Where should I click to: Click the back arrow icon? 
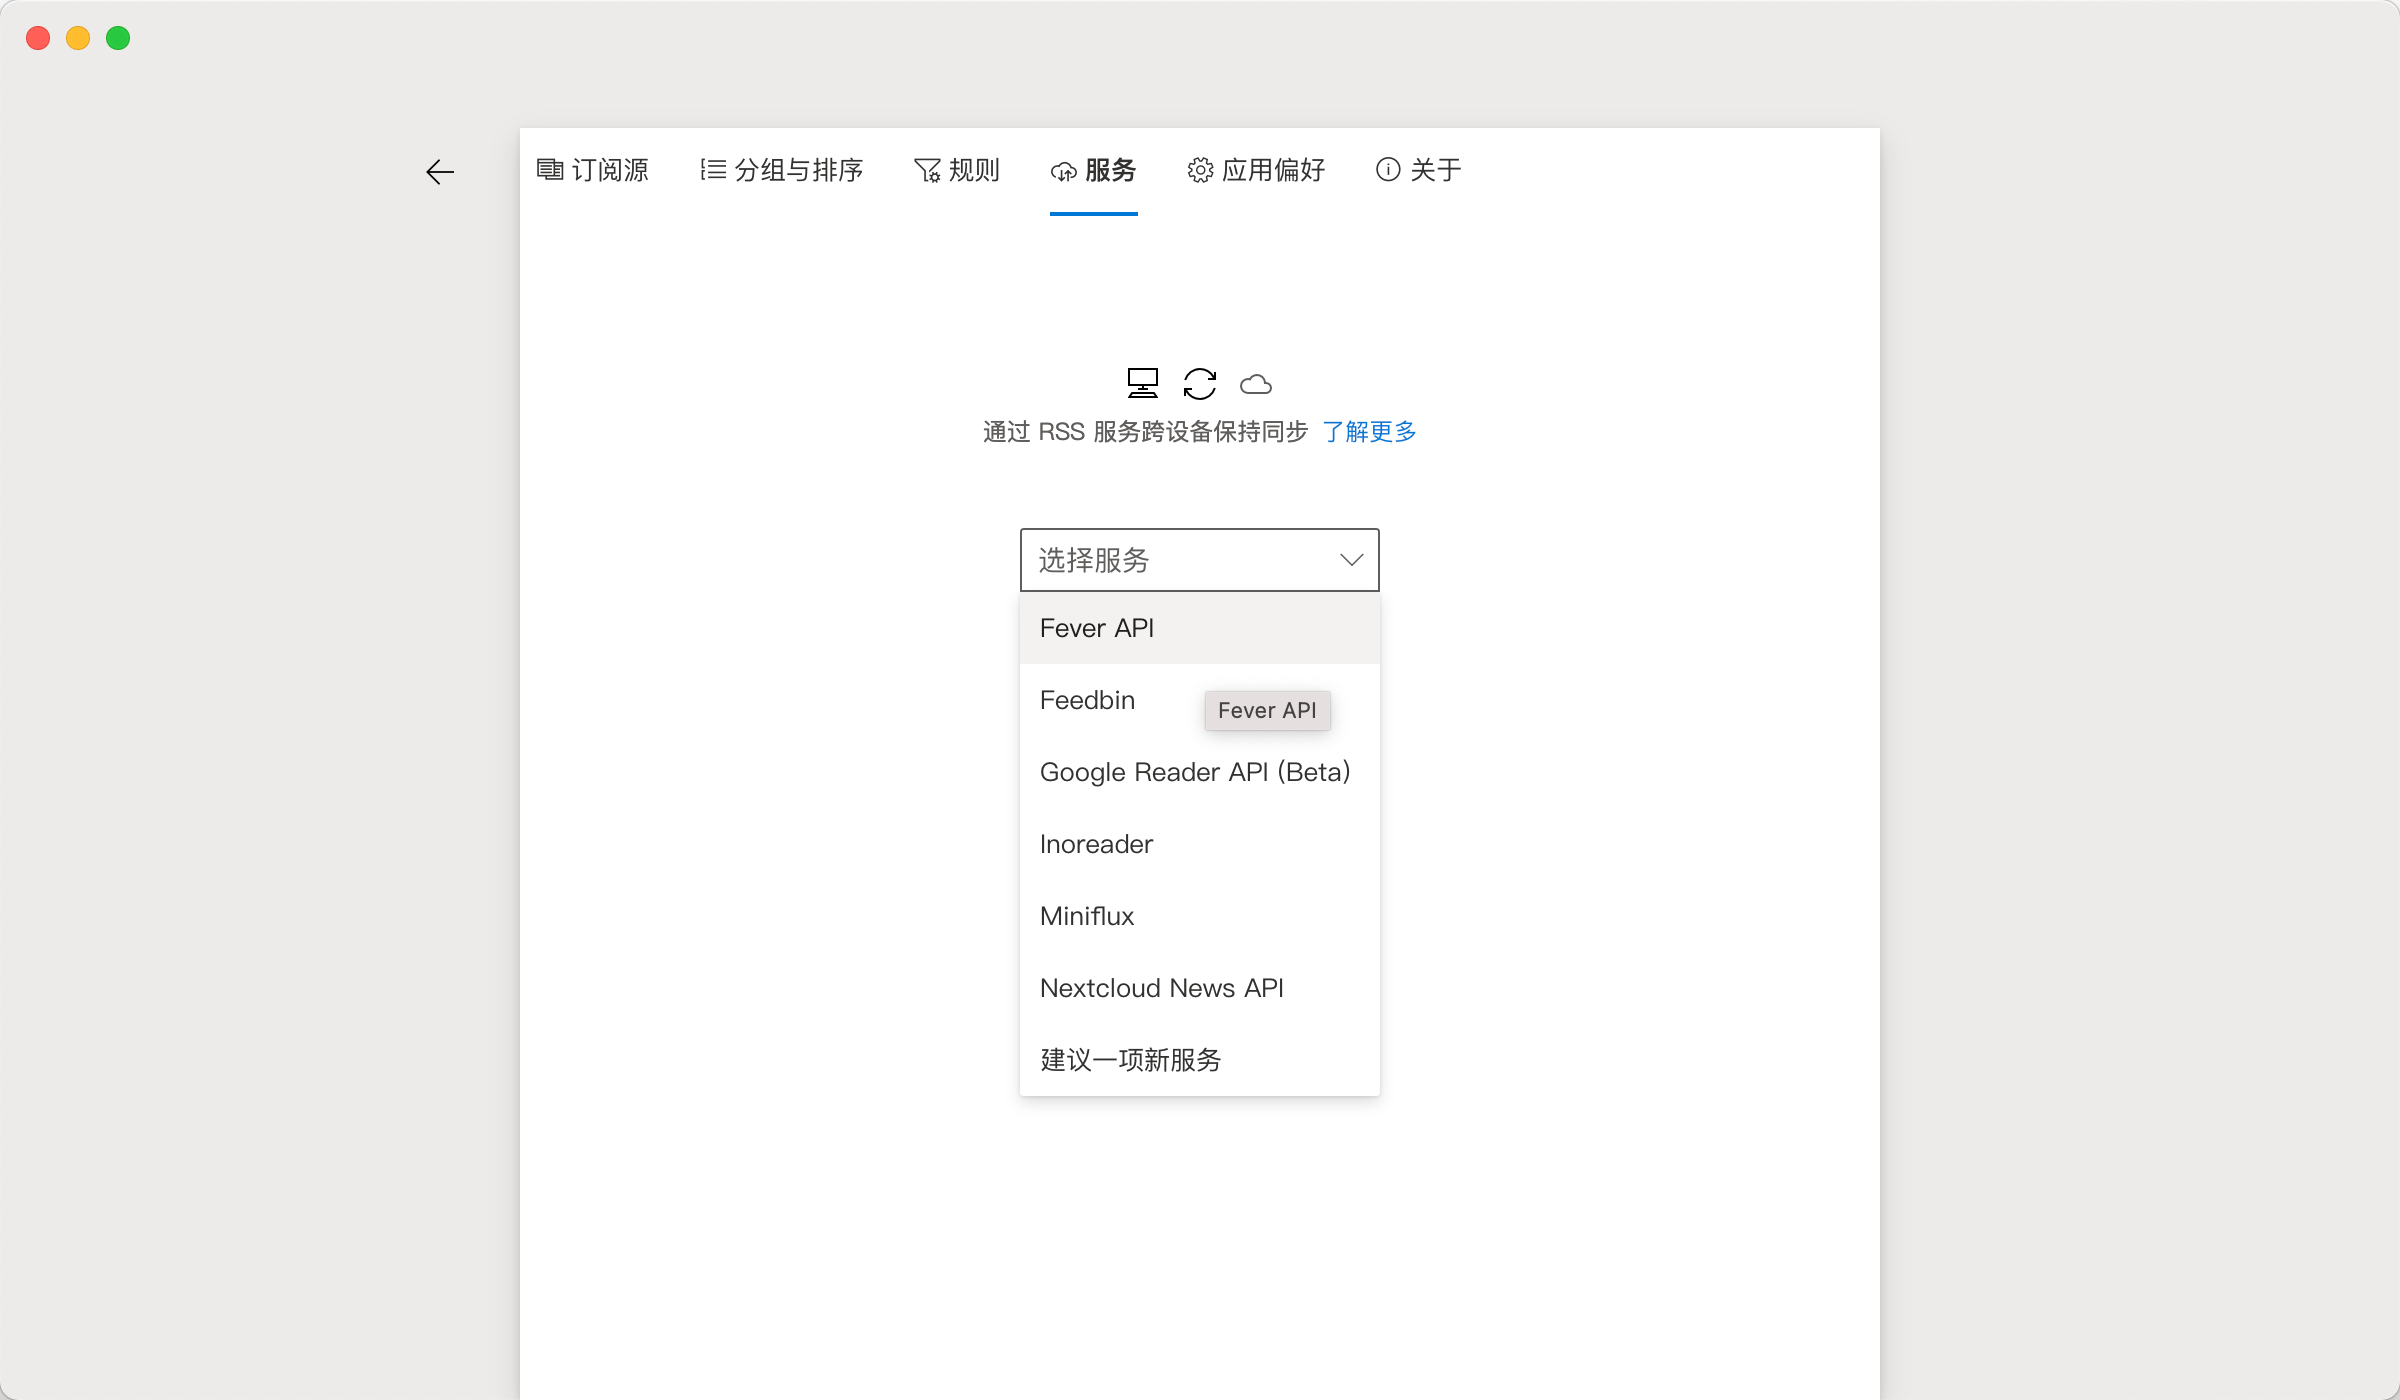coord(440,172)
